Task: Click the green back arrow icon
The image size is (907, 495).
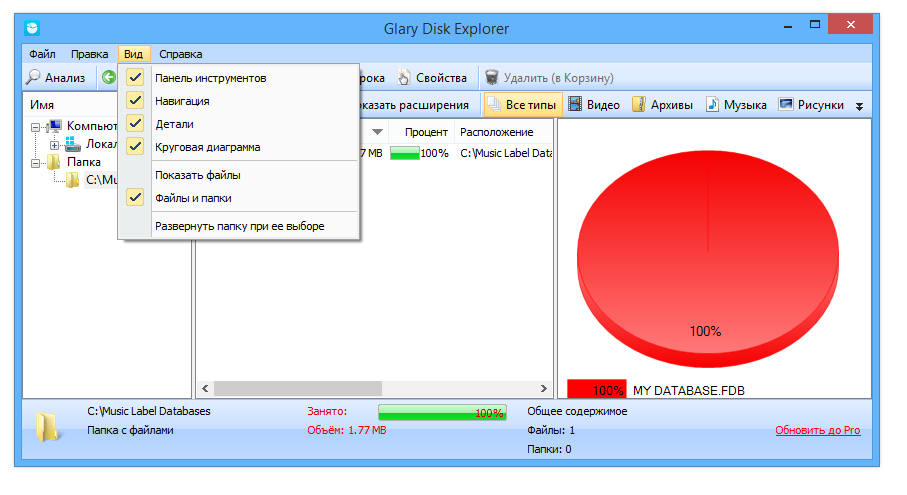Action: (109, 77)
